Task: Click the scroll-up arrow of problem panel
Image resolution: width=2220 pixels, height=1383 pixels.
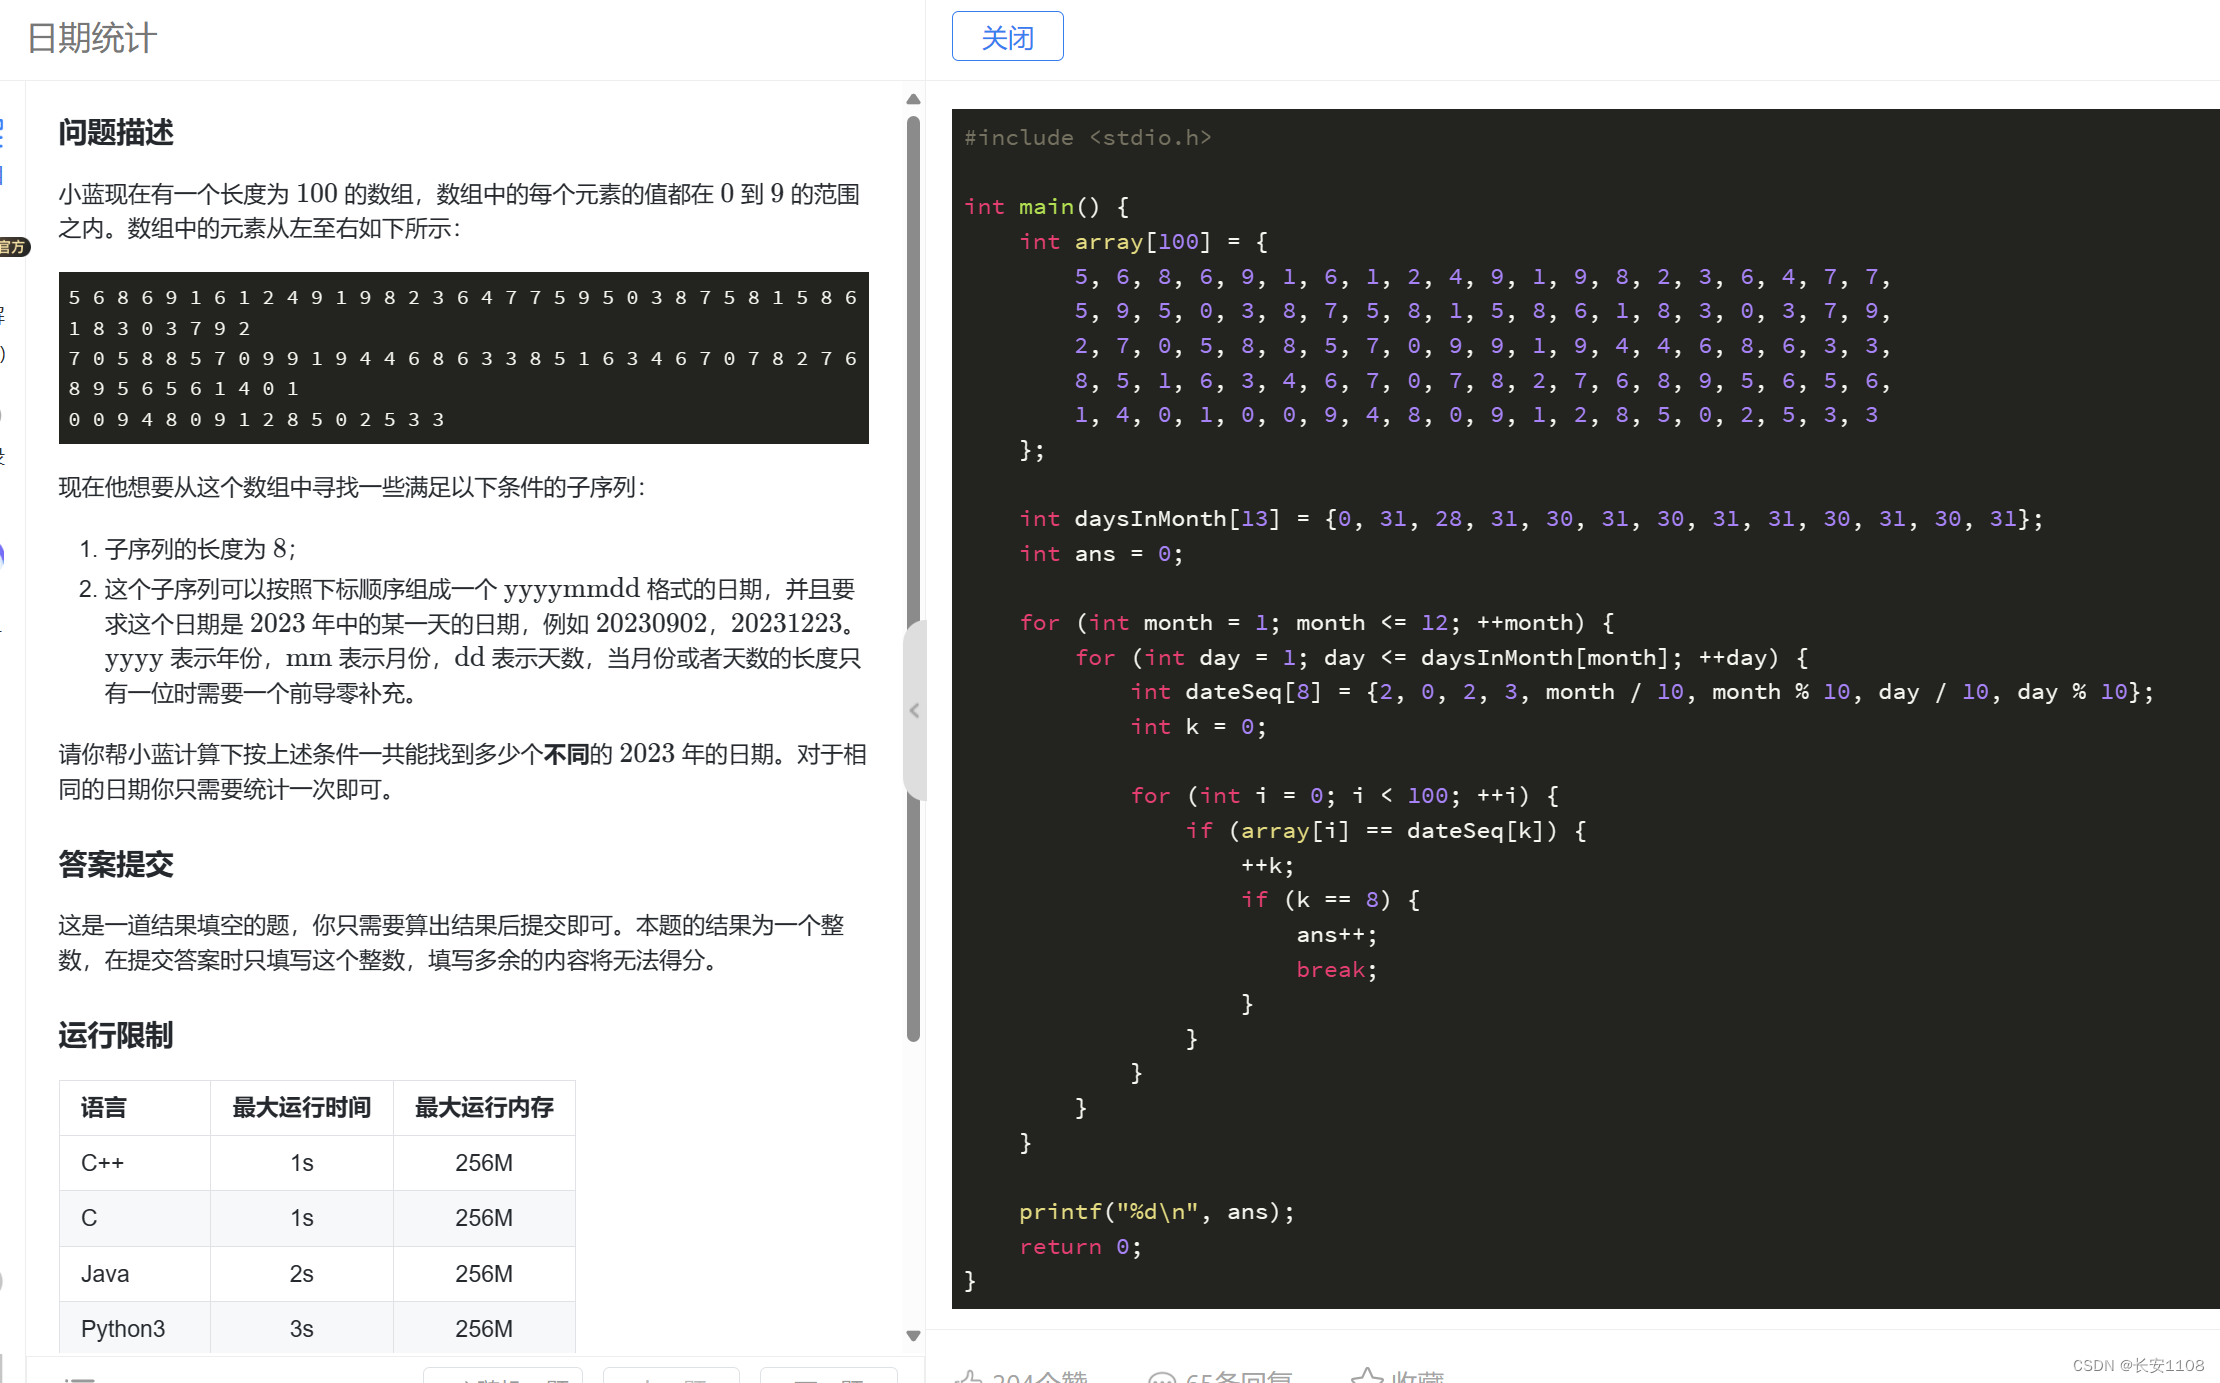Action: (x=912, y=99)
